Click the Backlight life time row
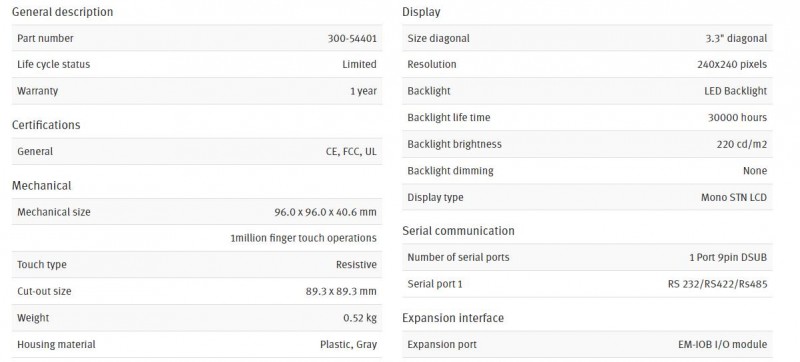The width and height of the screenshot is (800, 362). click(587, 117)
